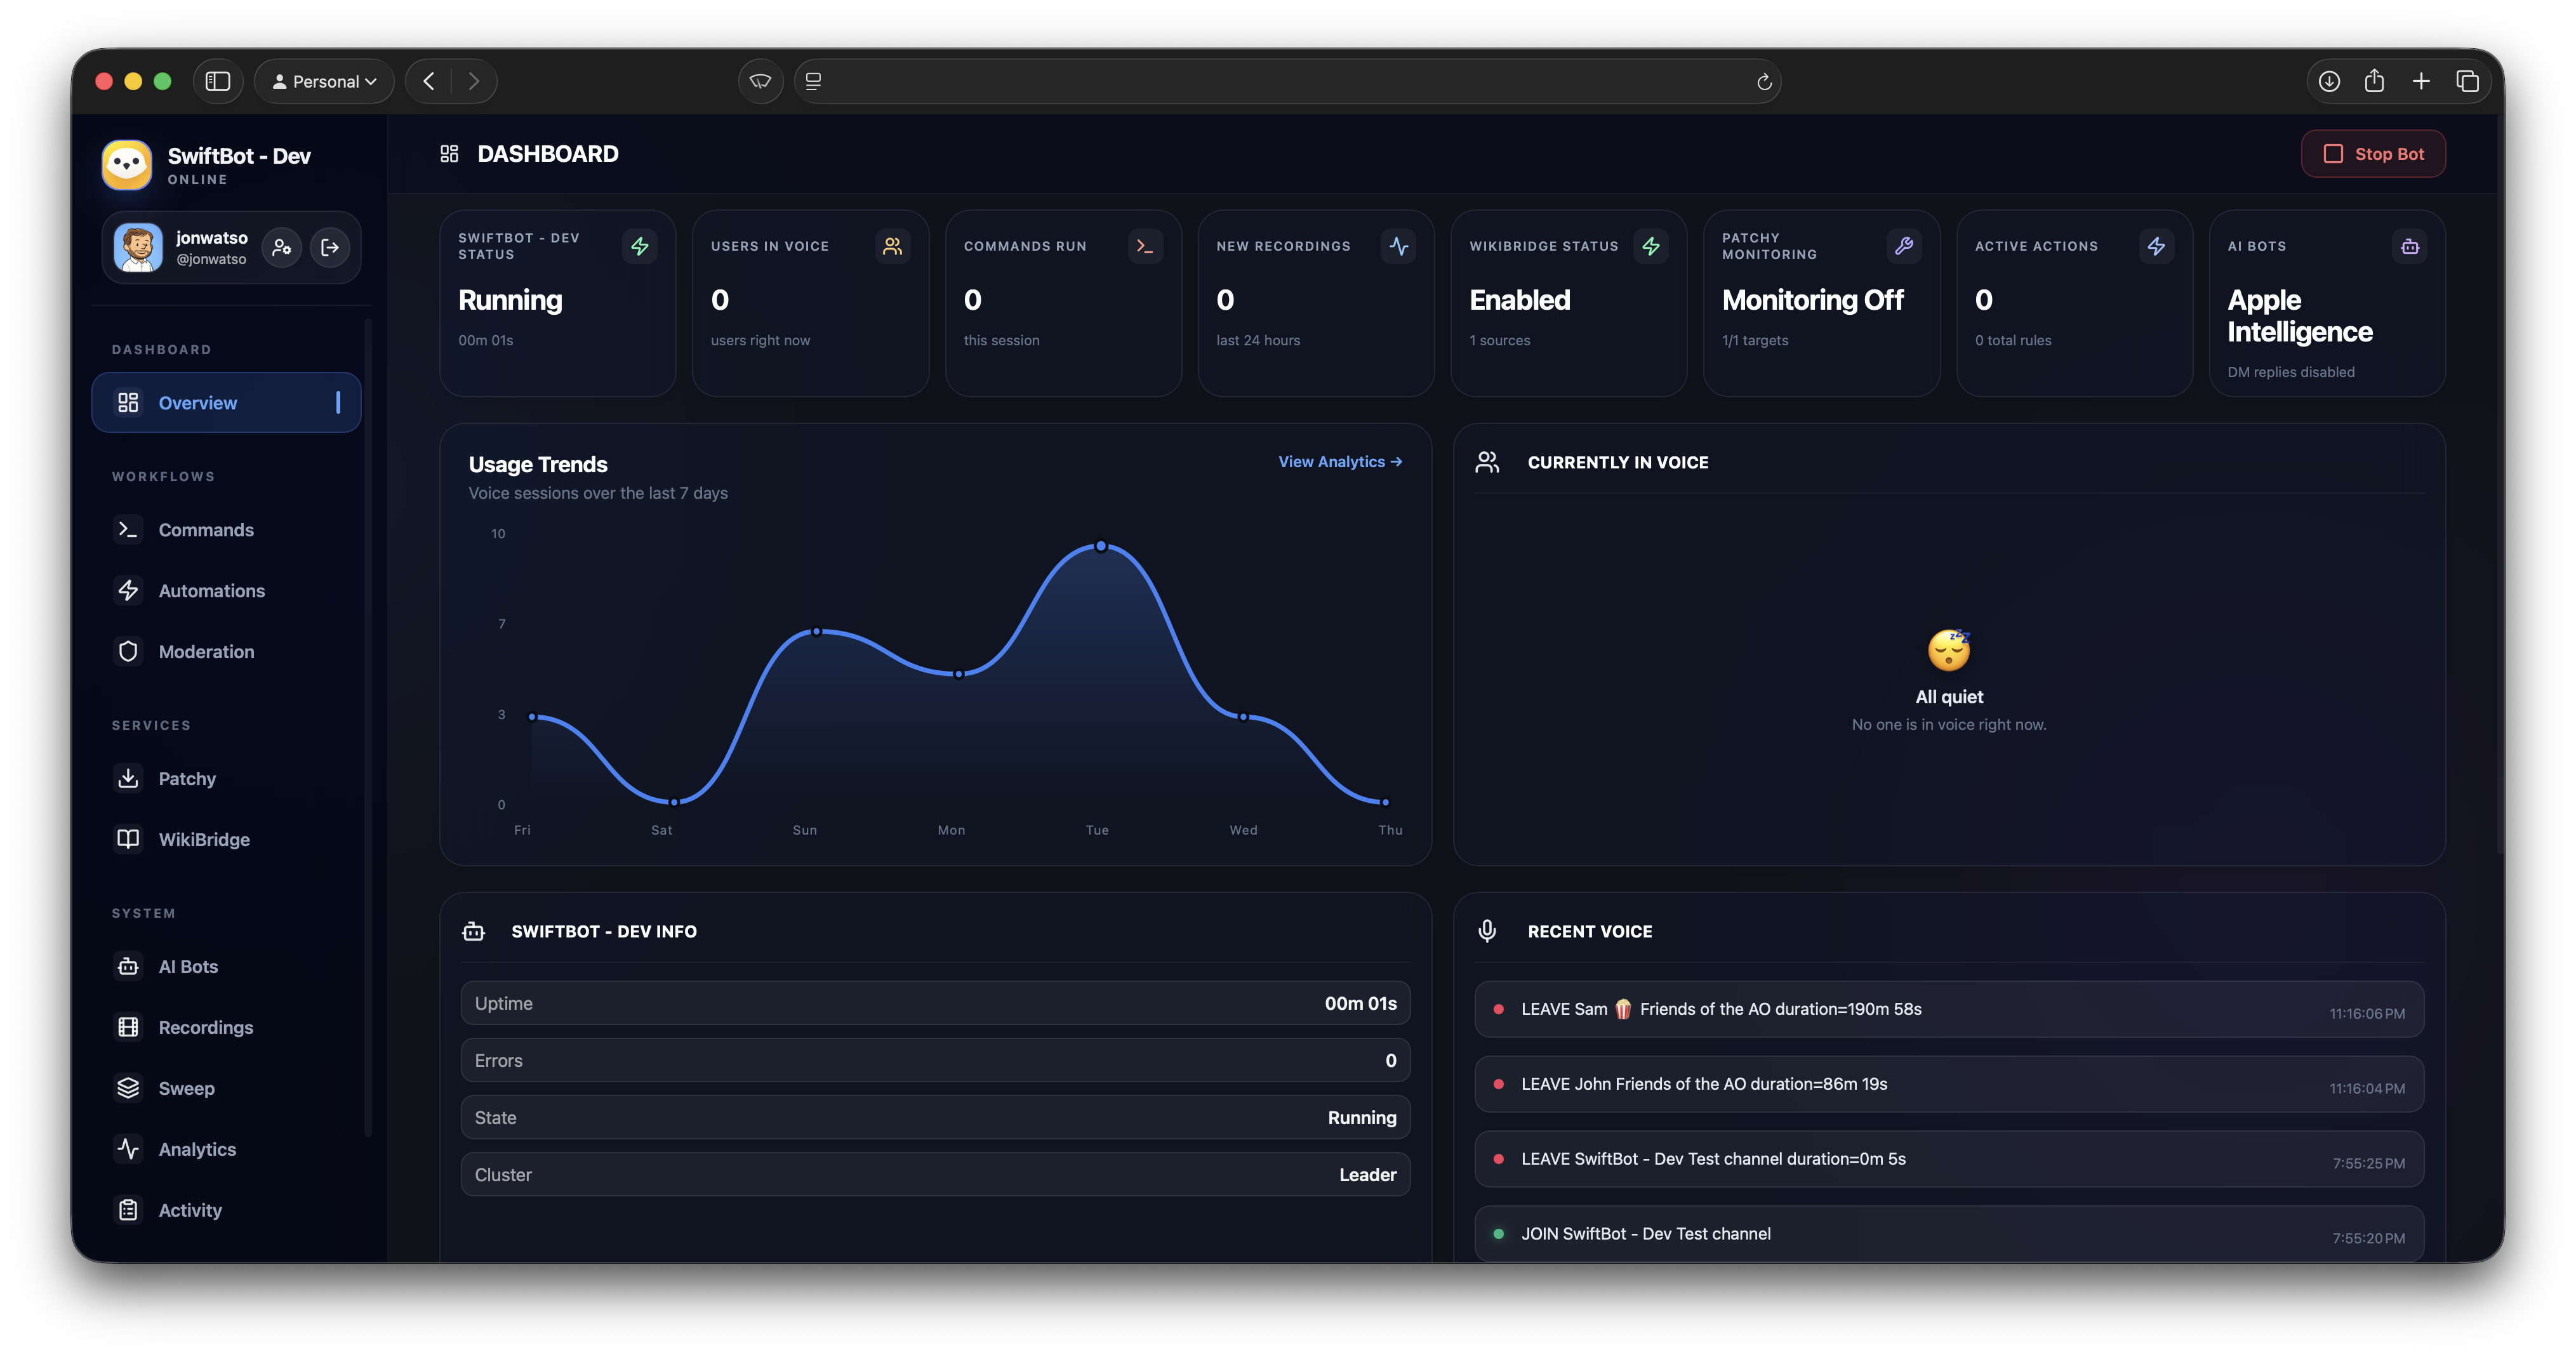Open a new tab with the plus icon
2576x1357 pixels.
(2421, 82)
